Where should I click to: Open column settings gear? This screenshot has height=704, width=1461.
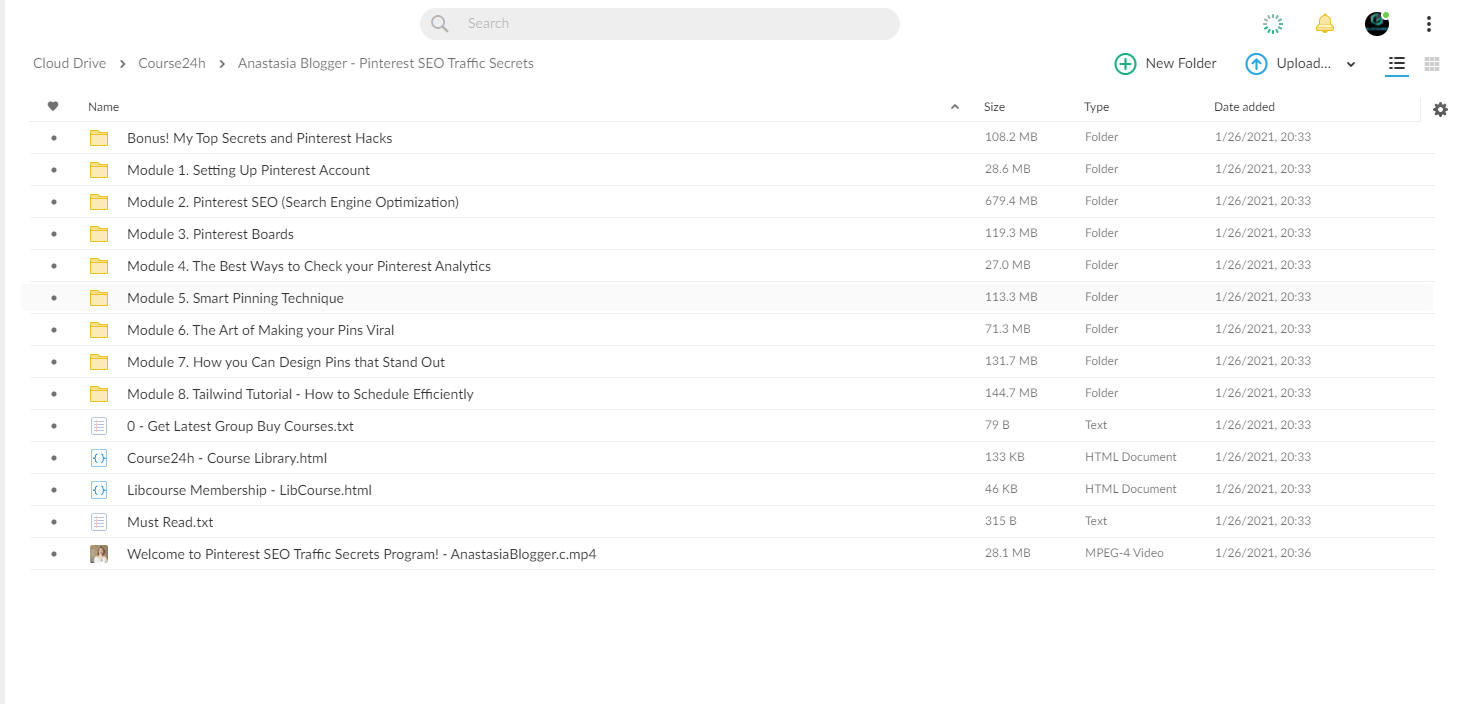[1440, 110]
